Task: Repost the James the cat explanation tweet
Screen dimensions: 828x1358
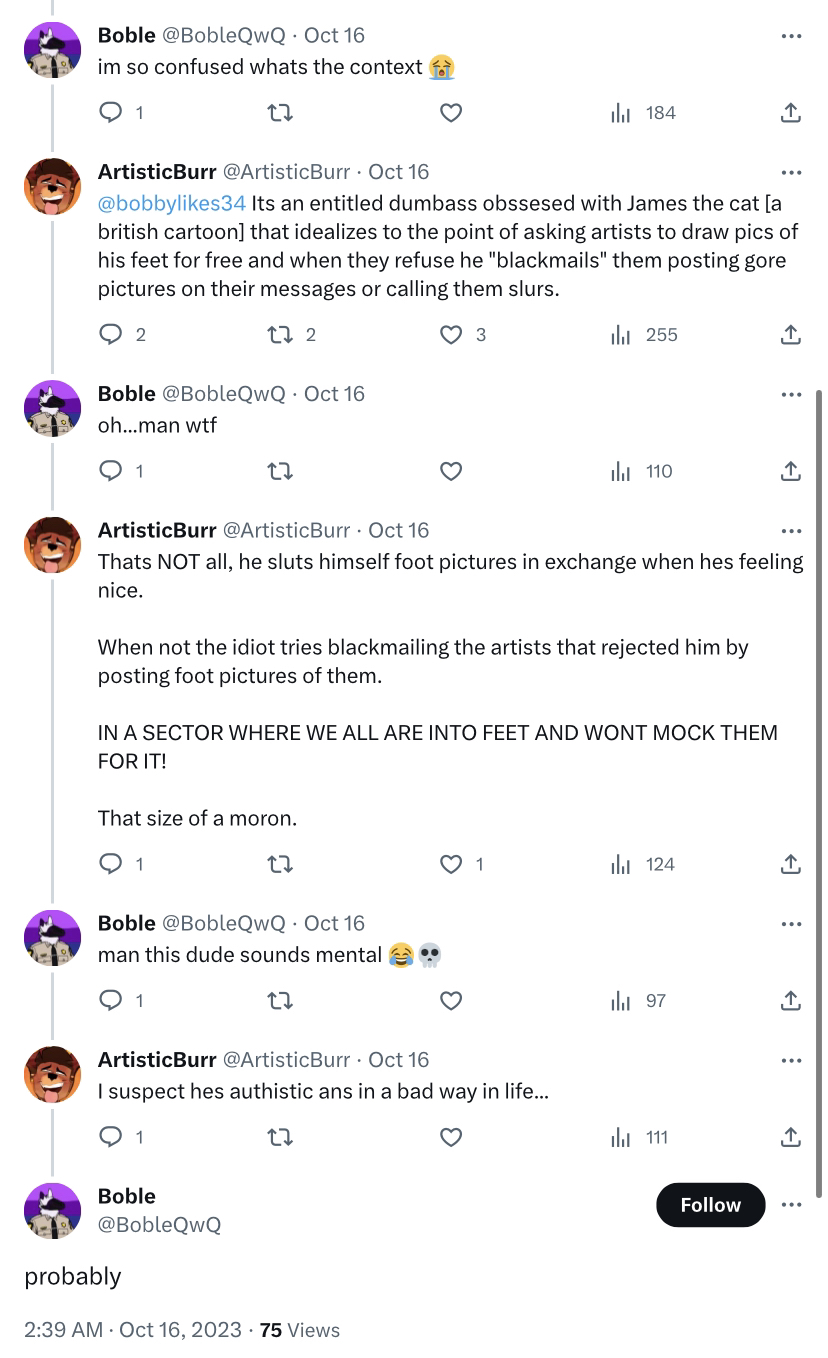Action: click(281, 335)
